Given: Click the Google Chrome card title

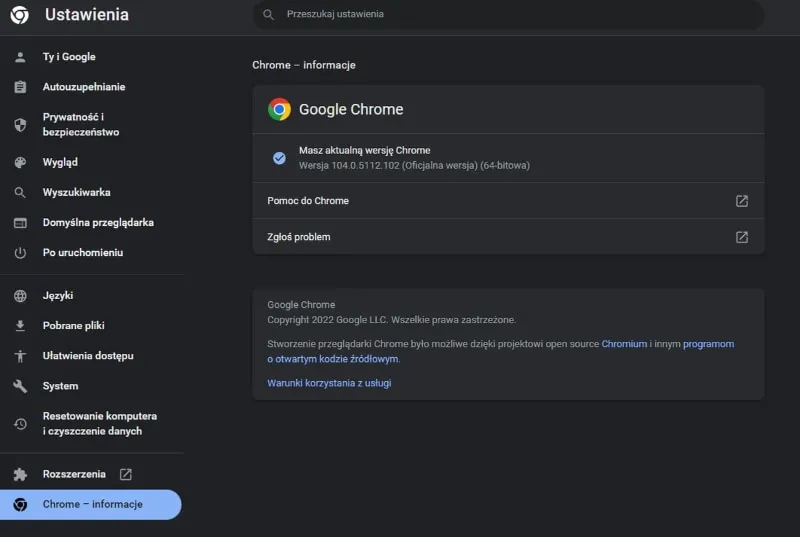Looking at the screenshot, I should [351, 109].
